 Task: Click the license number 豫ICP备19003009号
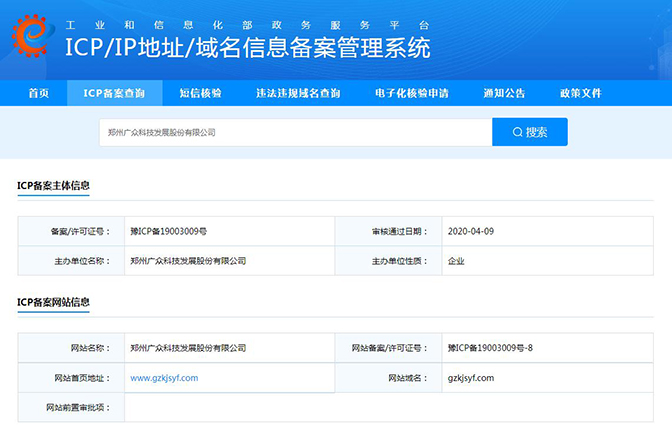click(x=169, y=231)
